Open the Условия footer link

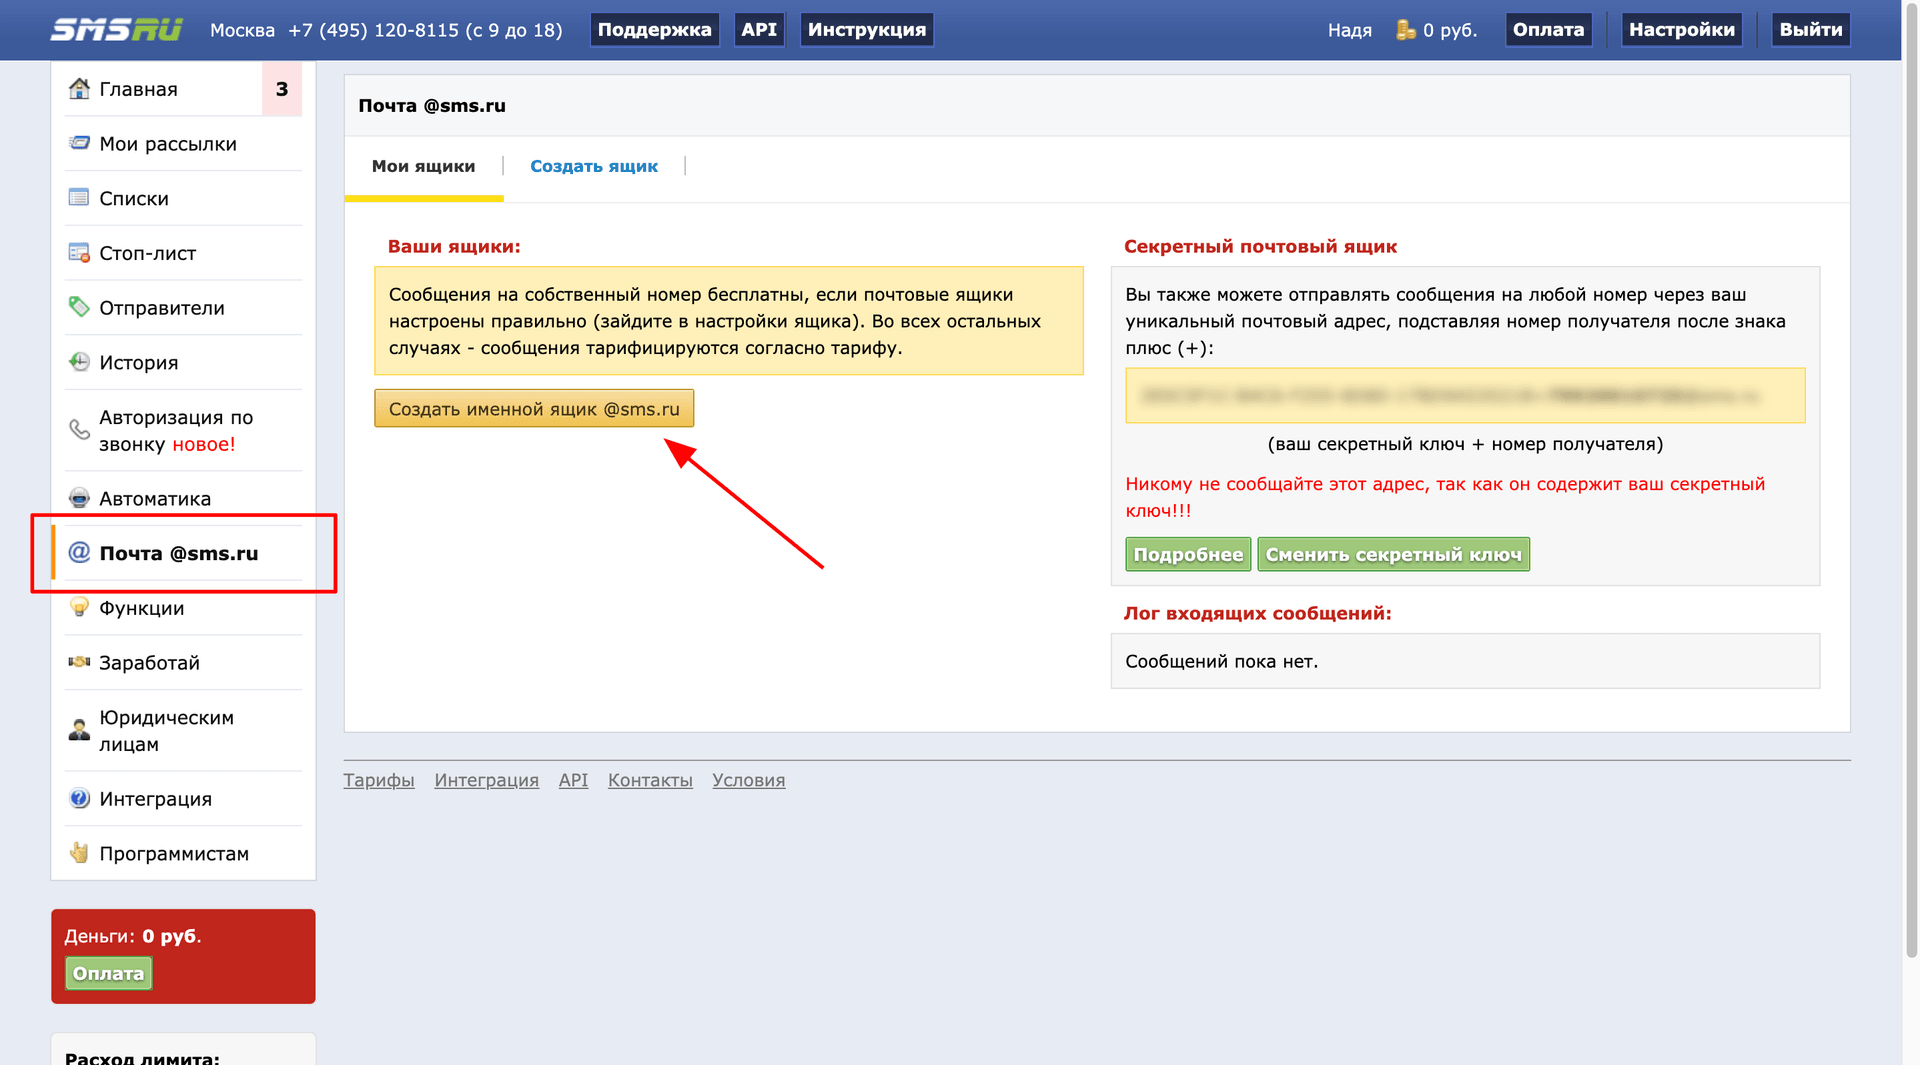point(749,780)
